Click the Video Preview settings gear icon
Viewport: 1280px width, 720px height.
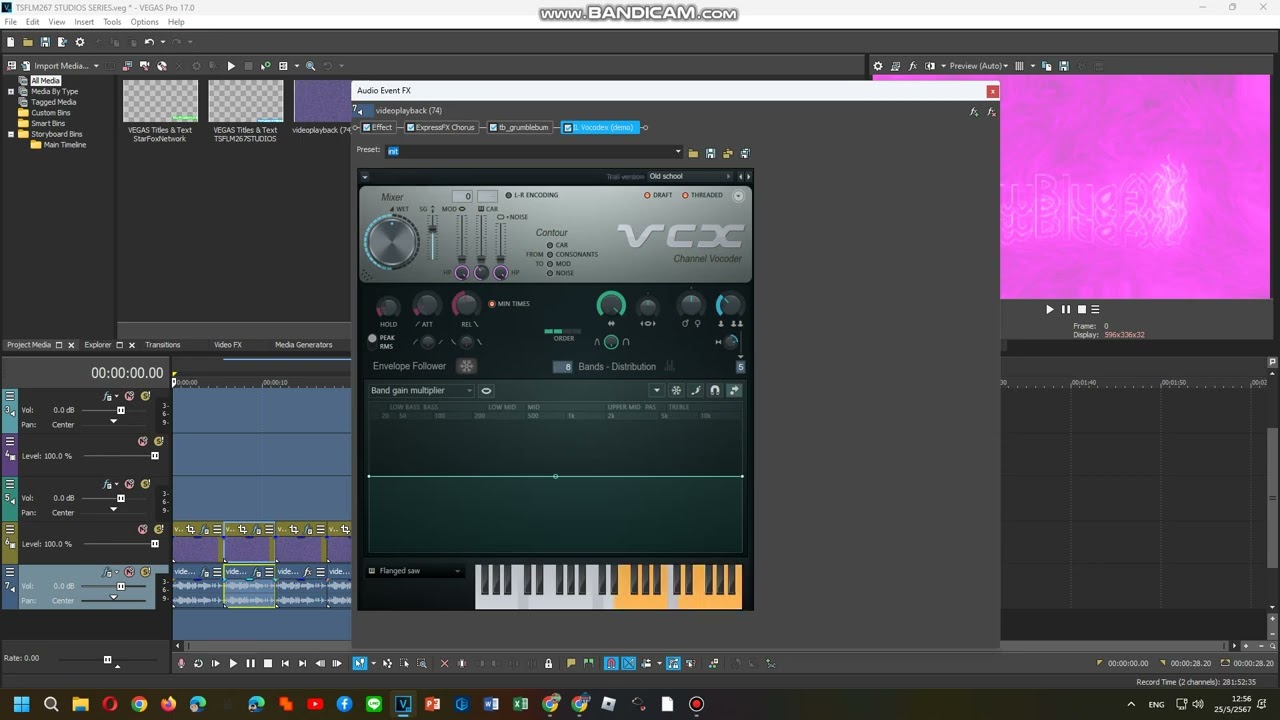tap(878, 66)
